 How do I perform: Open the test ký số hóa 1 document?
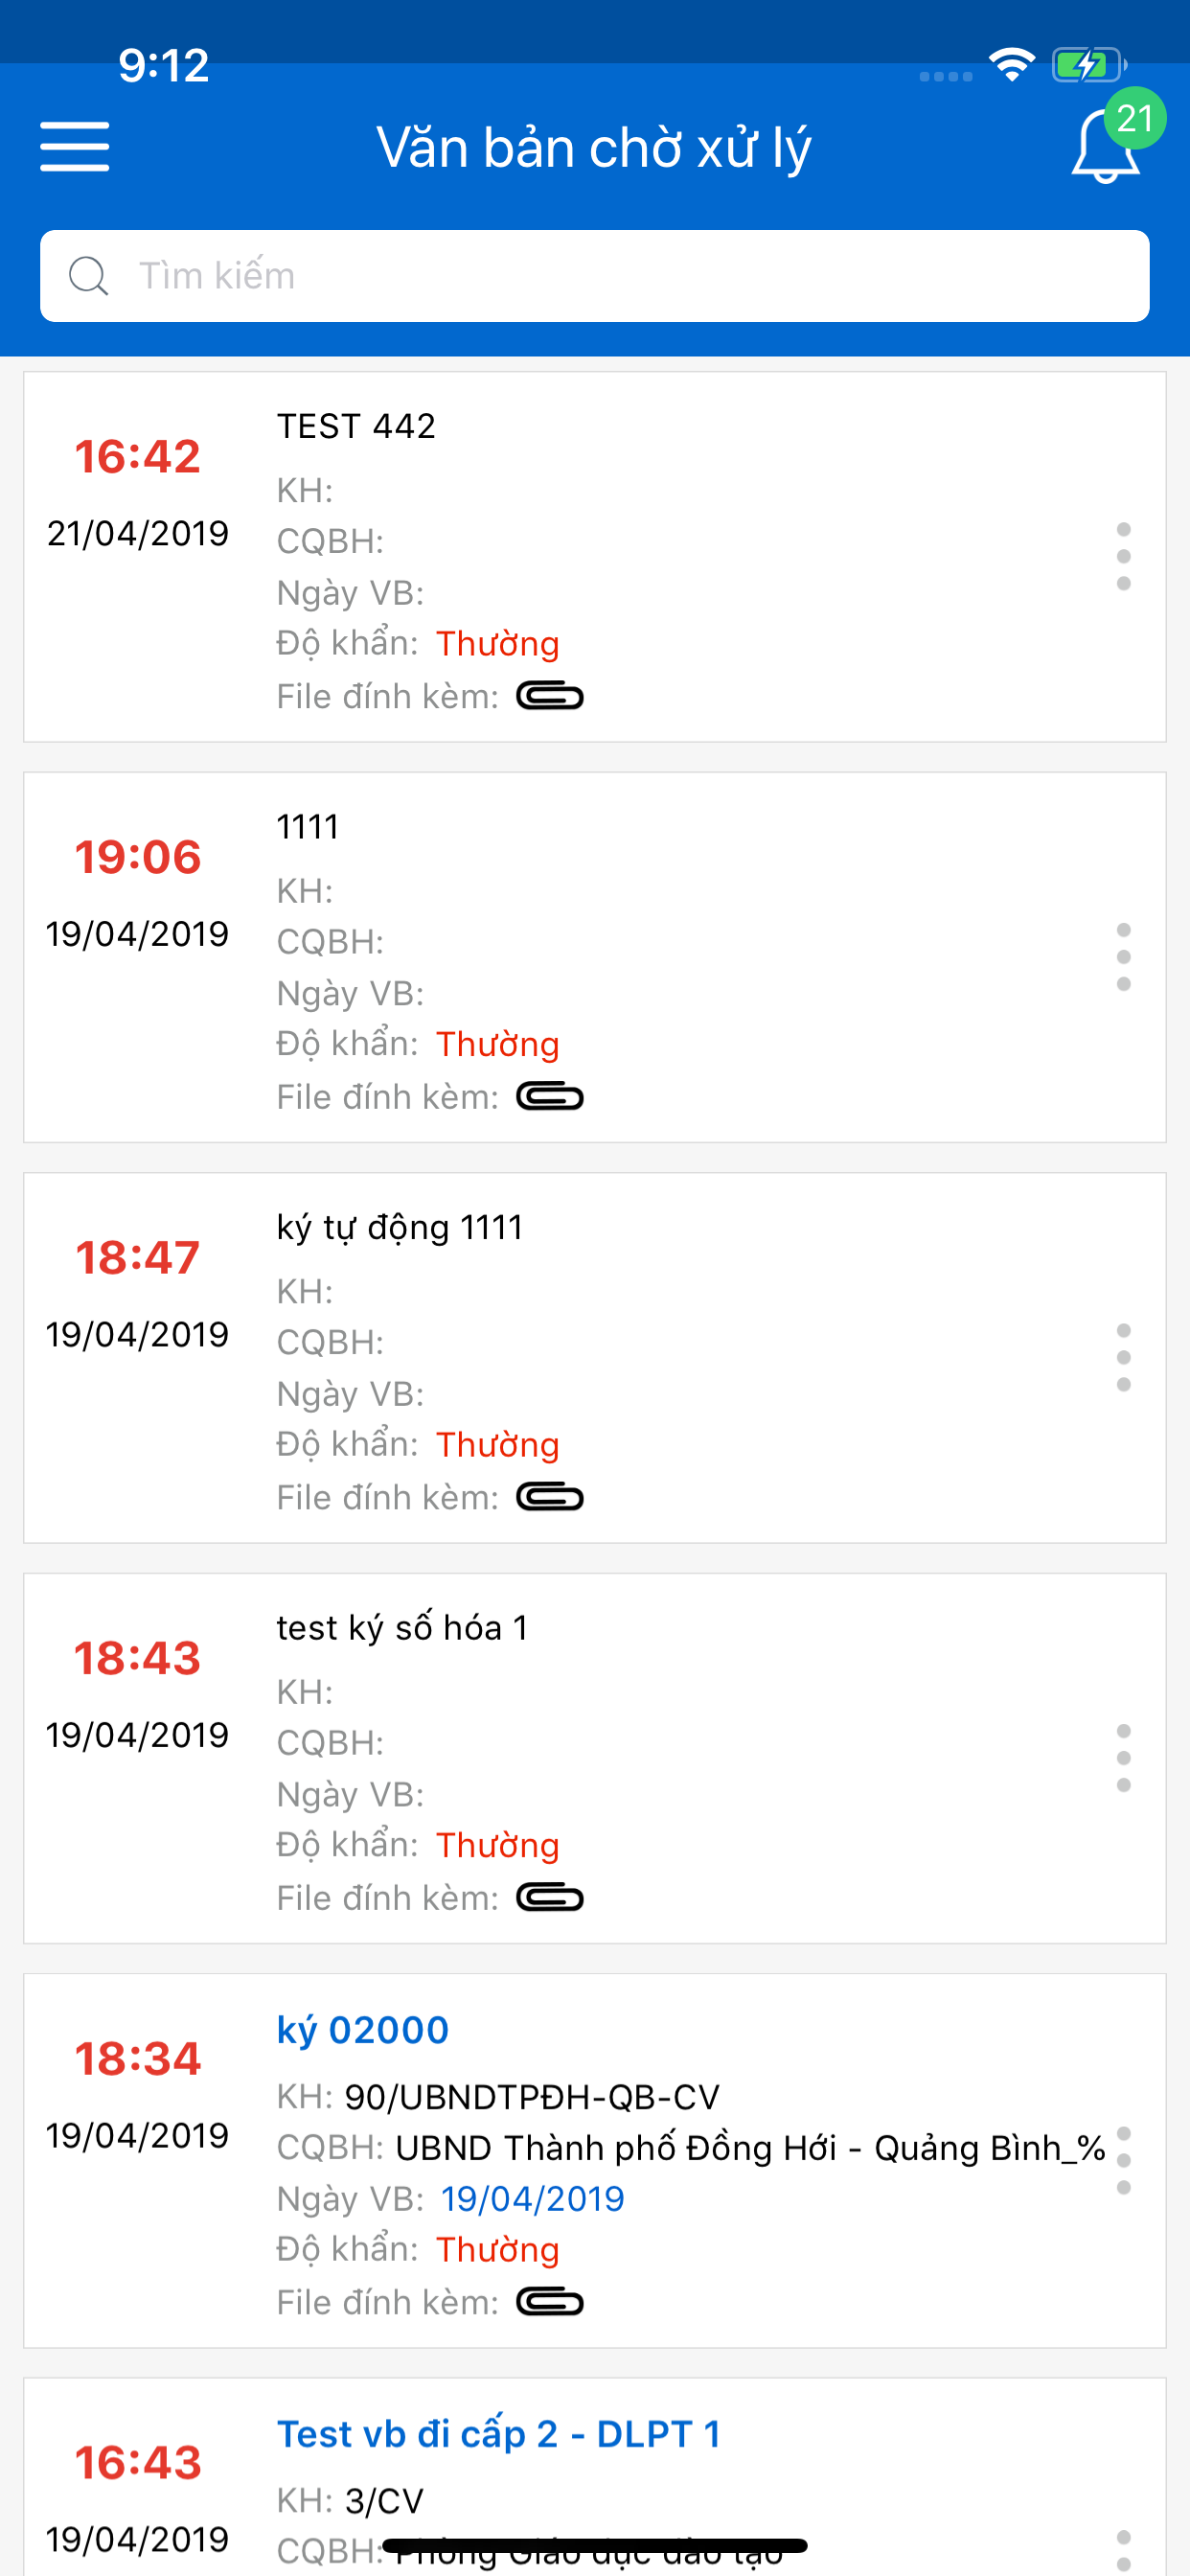coord(402,1628)
